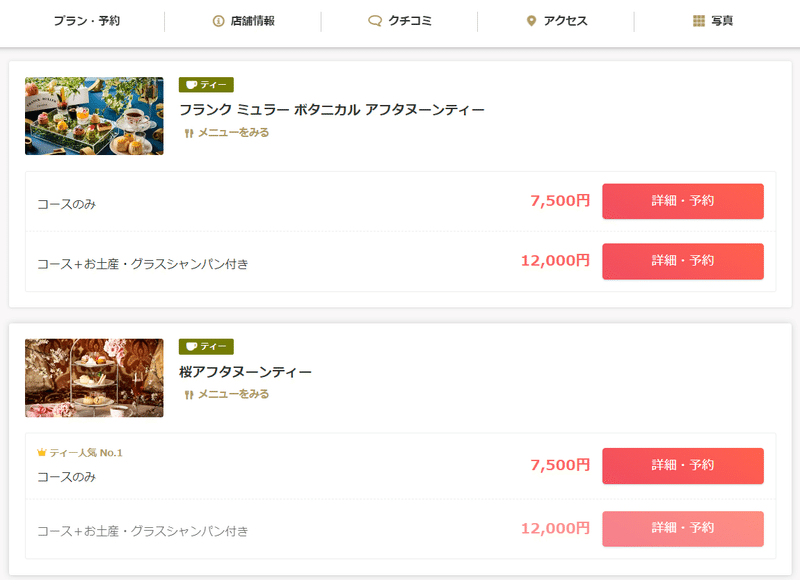Viewport: 800px width, 580px height.
Task: Click the speech bubble icon beside クチコミ
Action: pos(375,21)
